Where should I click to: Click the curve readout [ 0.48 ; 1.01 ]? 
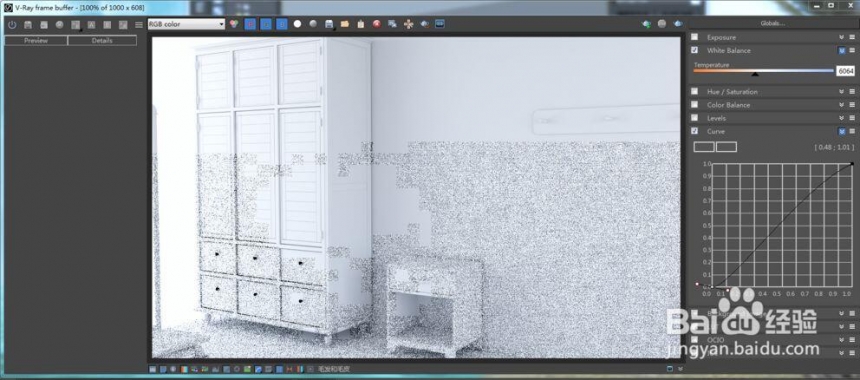tap(834, 147)
